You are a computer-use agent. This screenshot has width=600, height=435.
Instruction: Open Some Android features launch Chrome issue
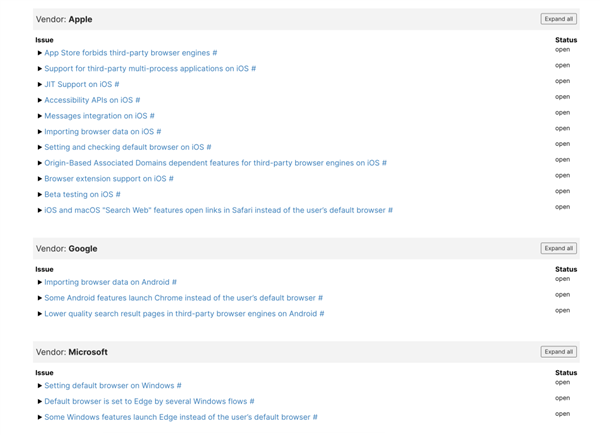tap(179, 298)
